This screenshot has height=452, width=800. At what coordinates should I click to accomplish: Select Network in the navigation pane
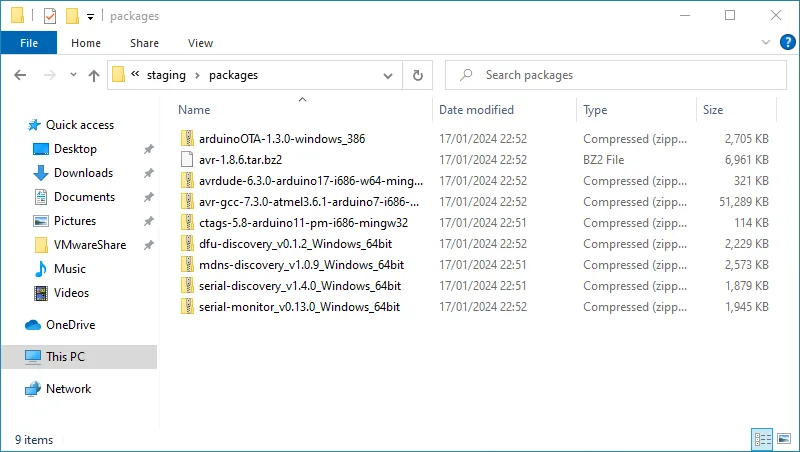(68, 389)
